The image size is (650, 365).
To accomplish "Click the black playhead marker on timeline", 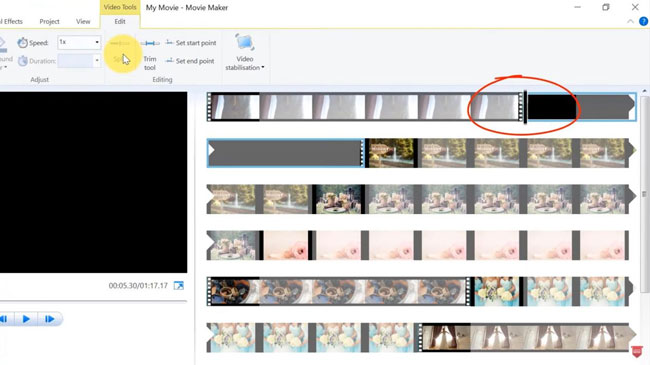I will click(525, 107).
